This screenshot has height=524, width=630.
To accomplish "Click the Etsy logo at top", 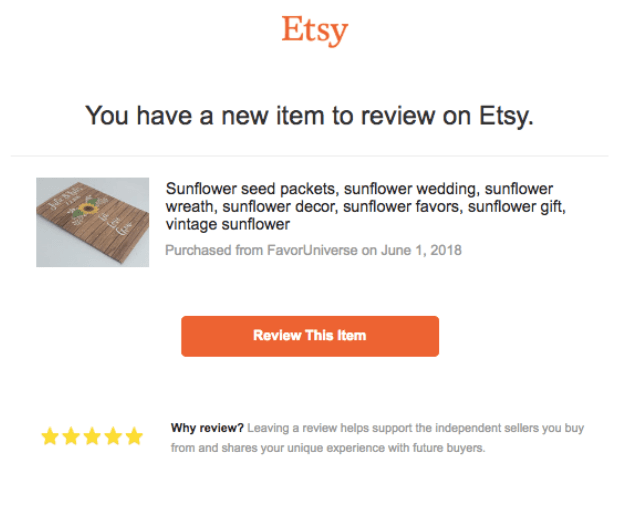I will pos(314,30).
